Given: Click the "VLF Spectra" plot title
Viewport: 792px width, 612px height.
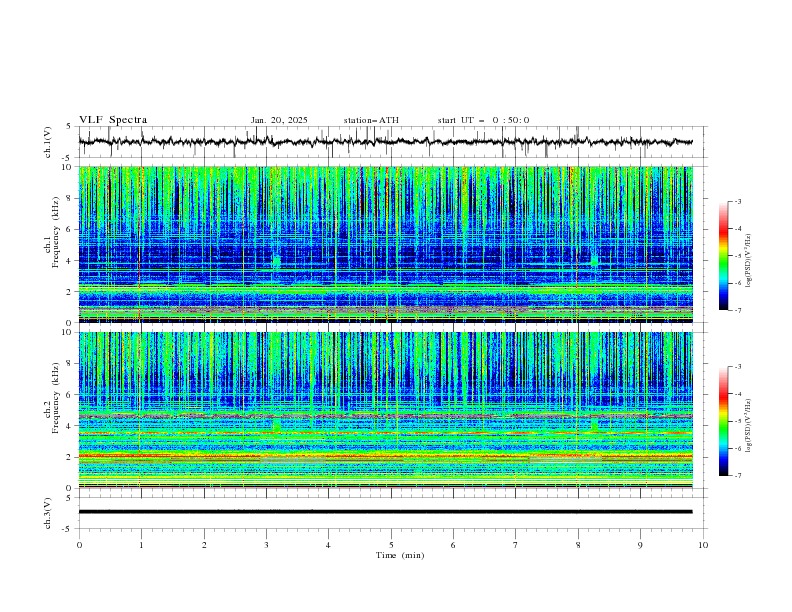Looking at the screenshot, I should (x=113, y=120).
